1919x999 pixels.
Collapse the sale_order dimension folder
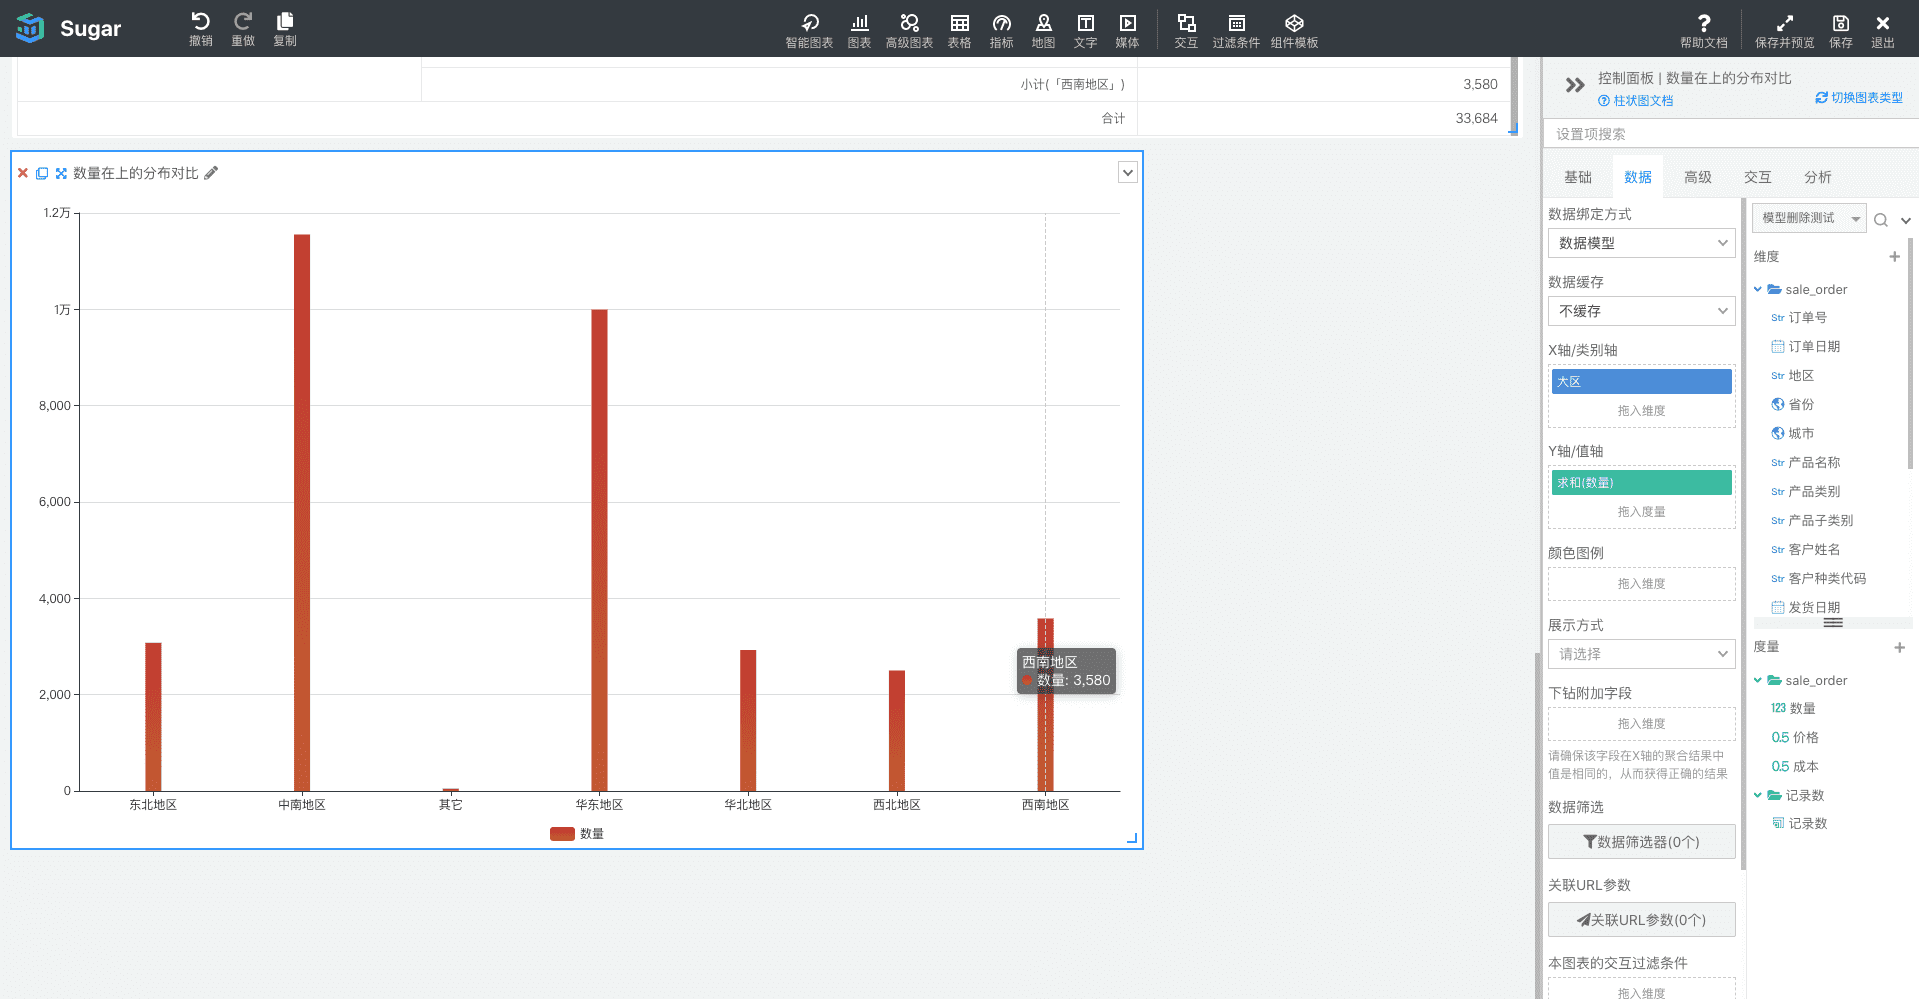[x=1757, y=289]
